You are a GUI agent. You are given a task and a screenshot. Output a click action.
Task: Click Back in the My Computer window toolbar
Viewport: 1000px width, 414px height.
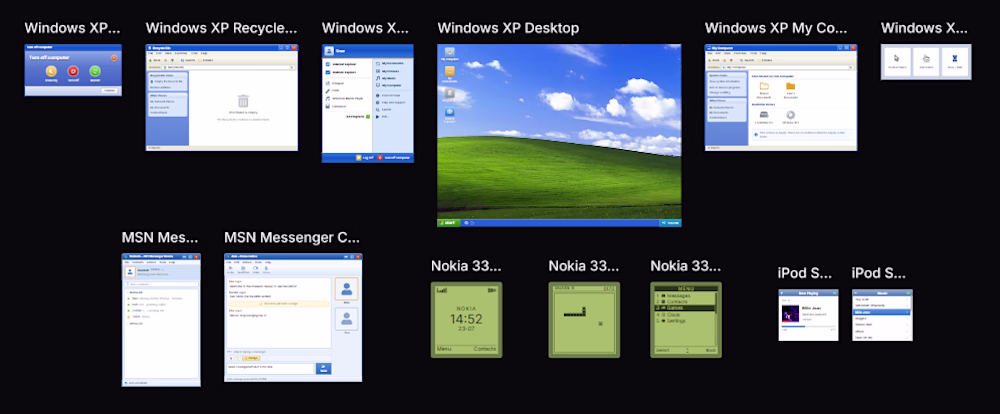click(714, 60)
